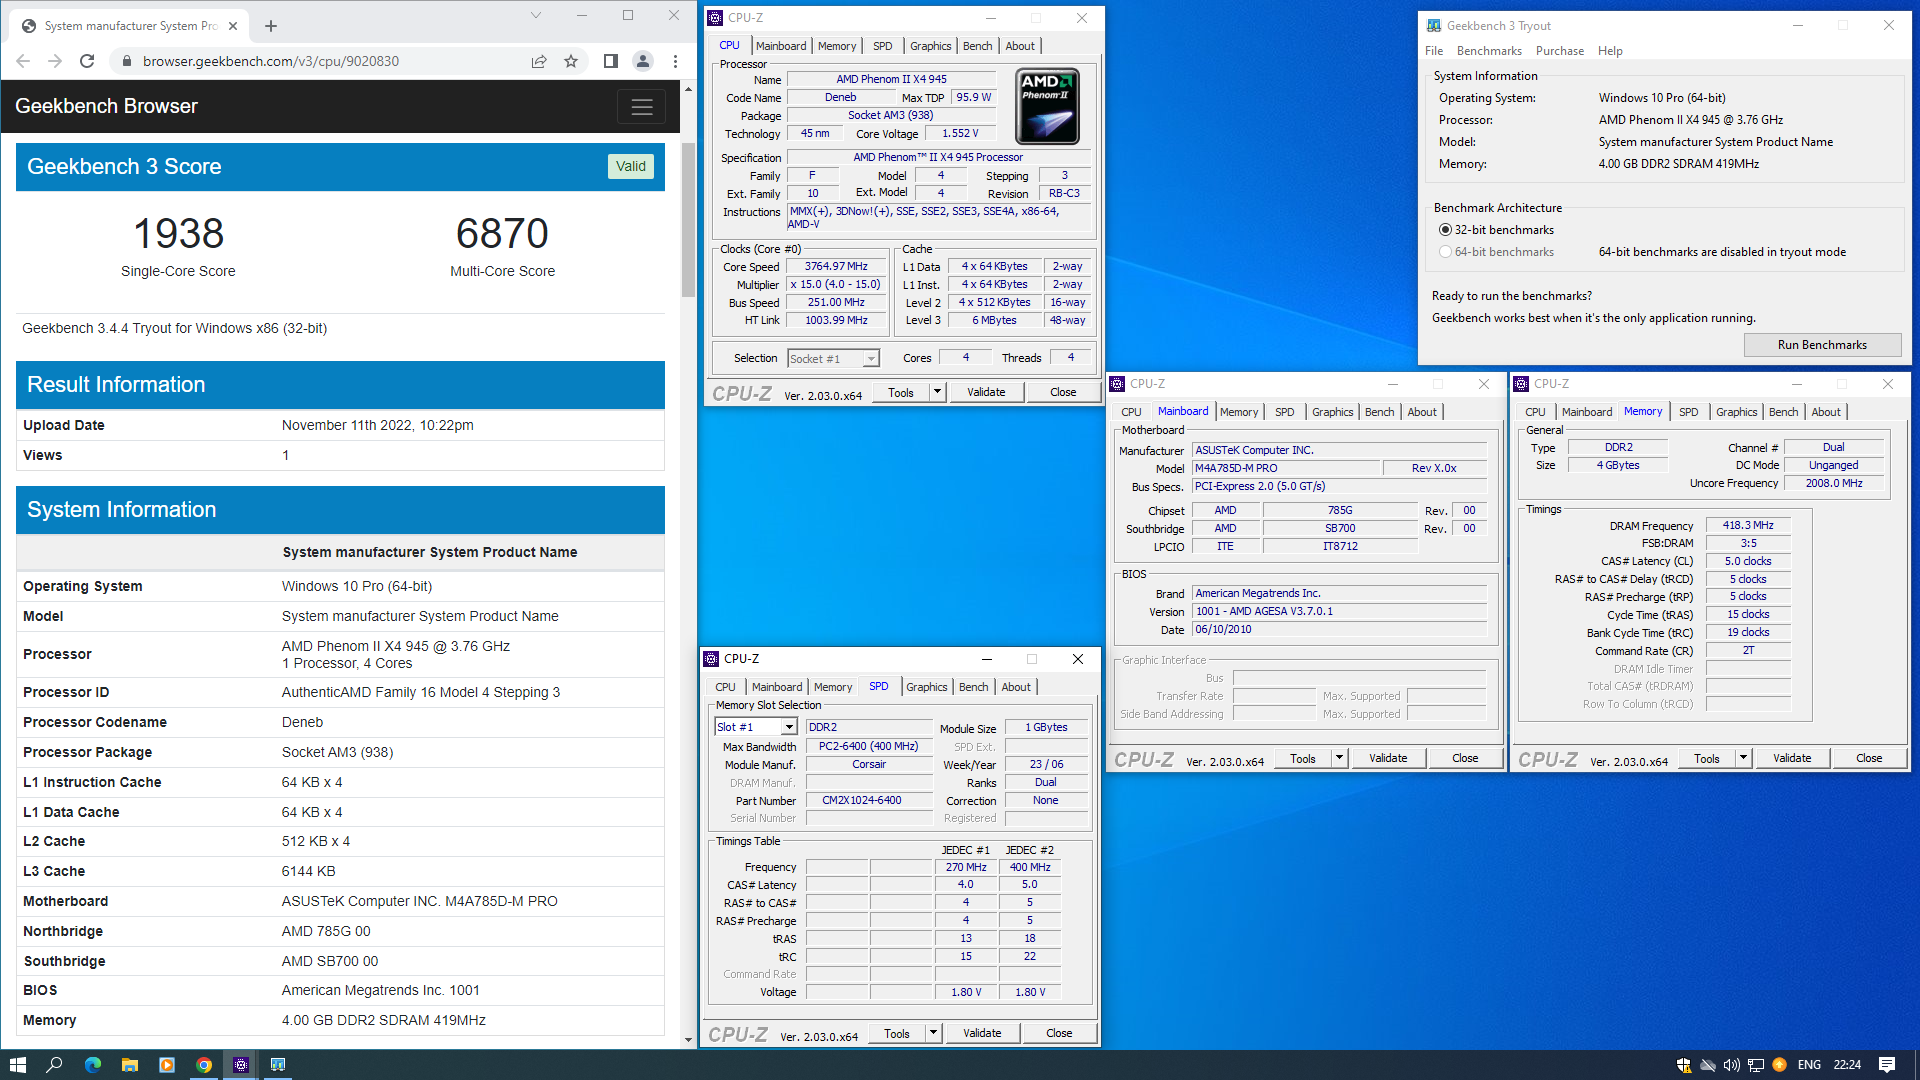The image size is (1920, 1080).
Task: Select 64-bit benchmarks radio button
Action: pyautogui.click(x=1445, y=252)
